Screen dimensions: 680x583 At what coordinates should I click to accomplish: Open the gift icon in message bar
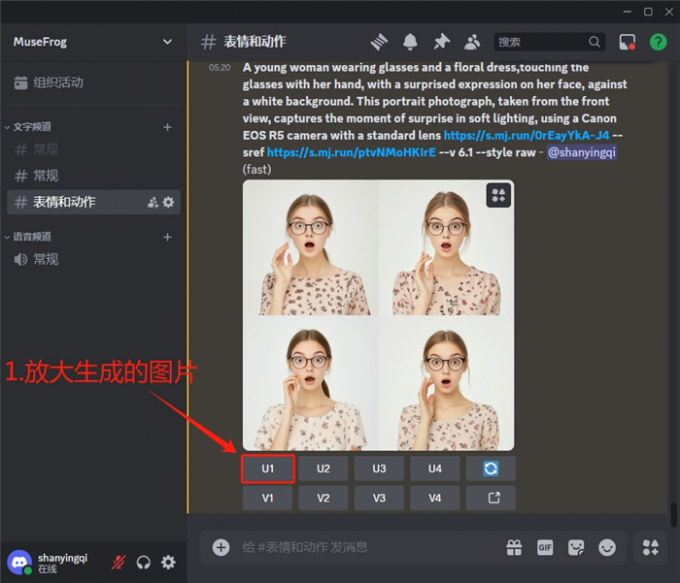pos(514,547)
